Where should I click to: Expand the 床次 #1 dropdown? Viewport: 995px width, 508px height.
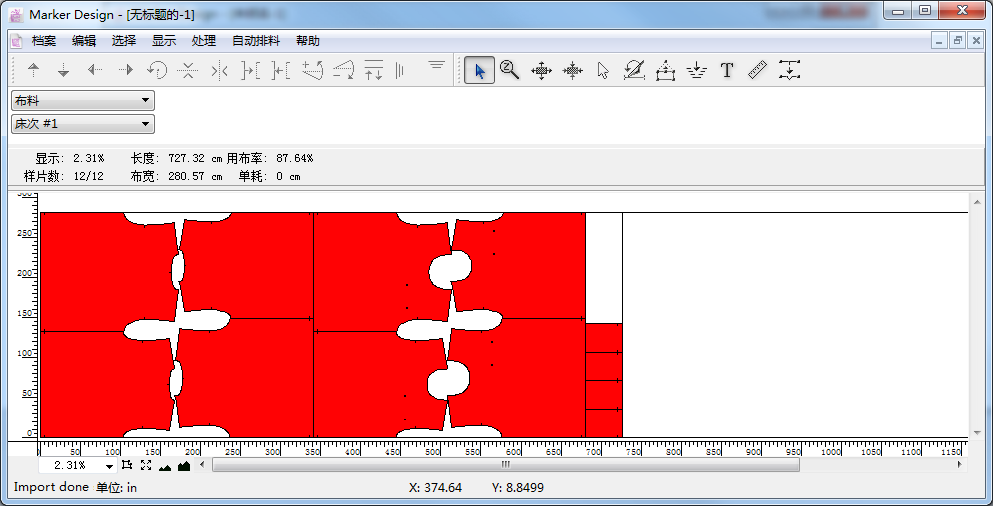[x=83, y=124]
